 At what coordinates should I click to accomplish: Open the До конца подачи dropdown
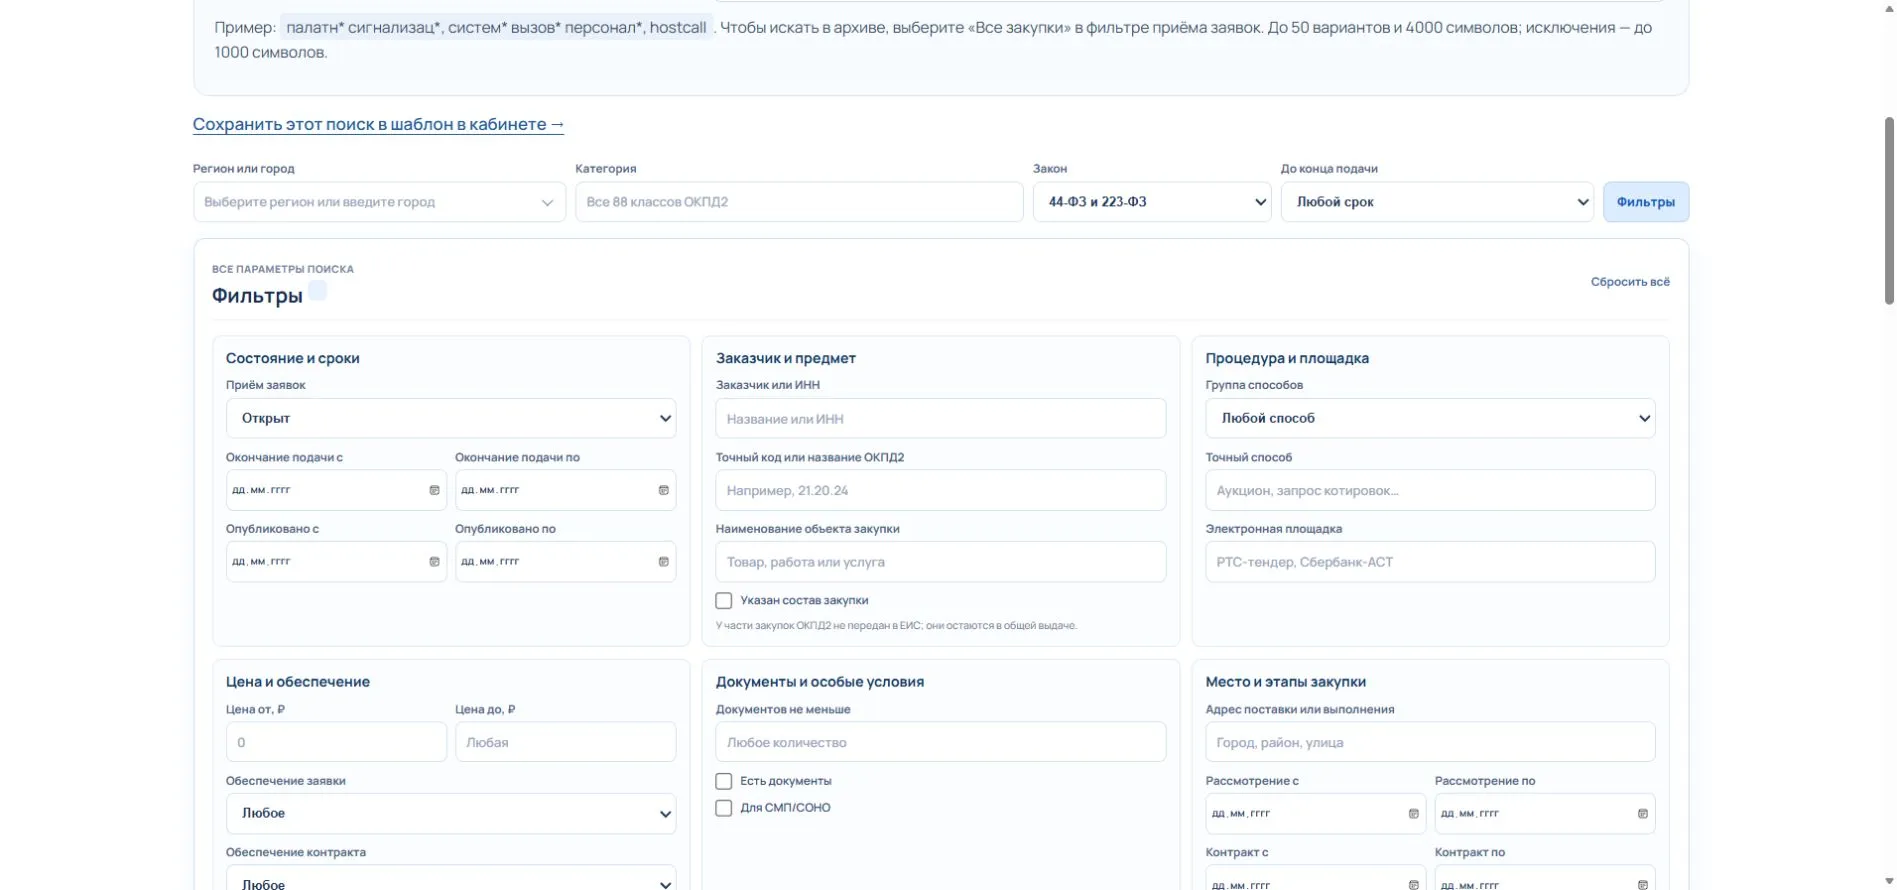tap(1437, 202)
